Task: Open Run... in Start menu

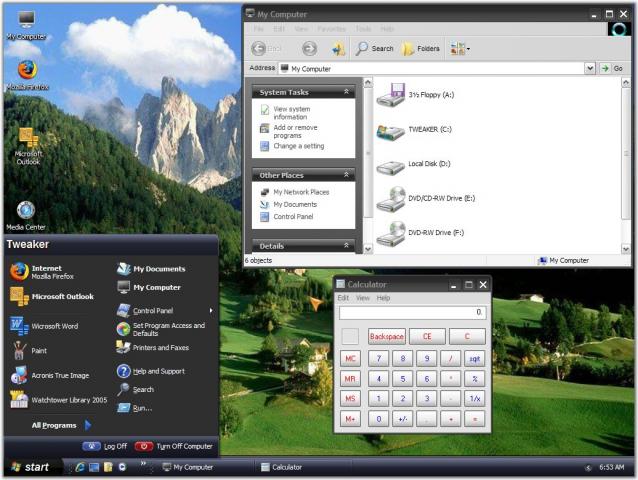Action: (x=134, y=408)
